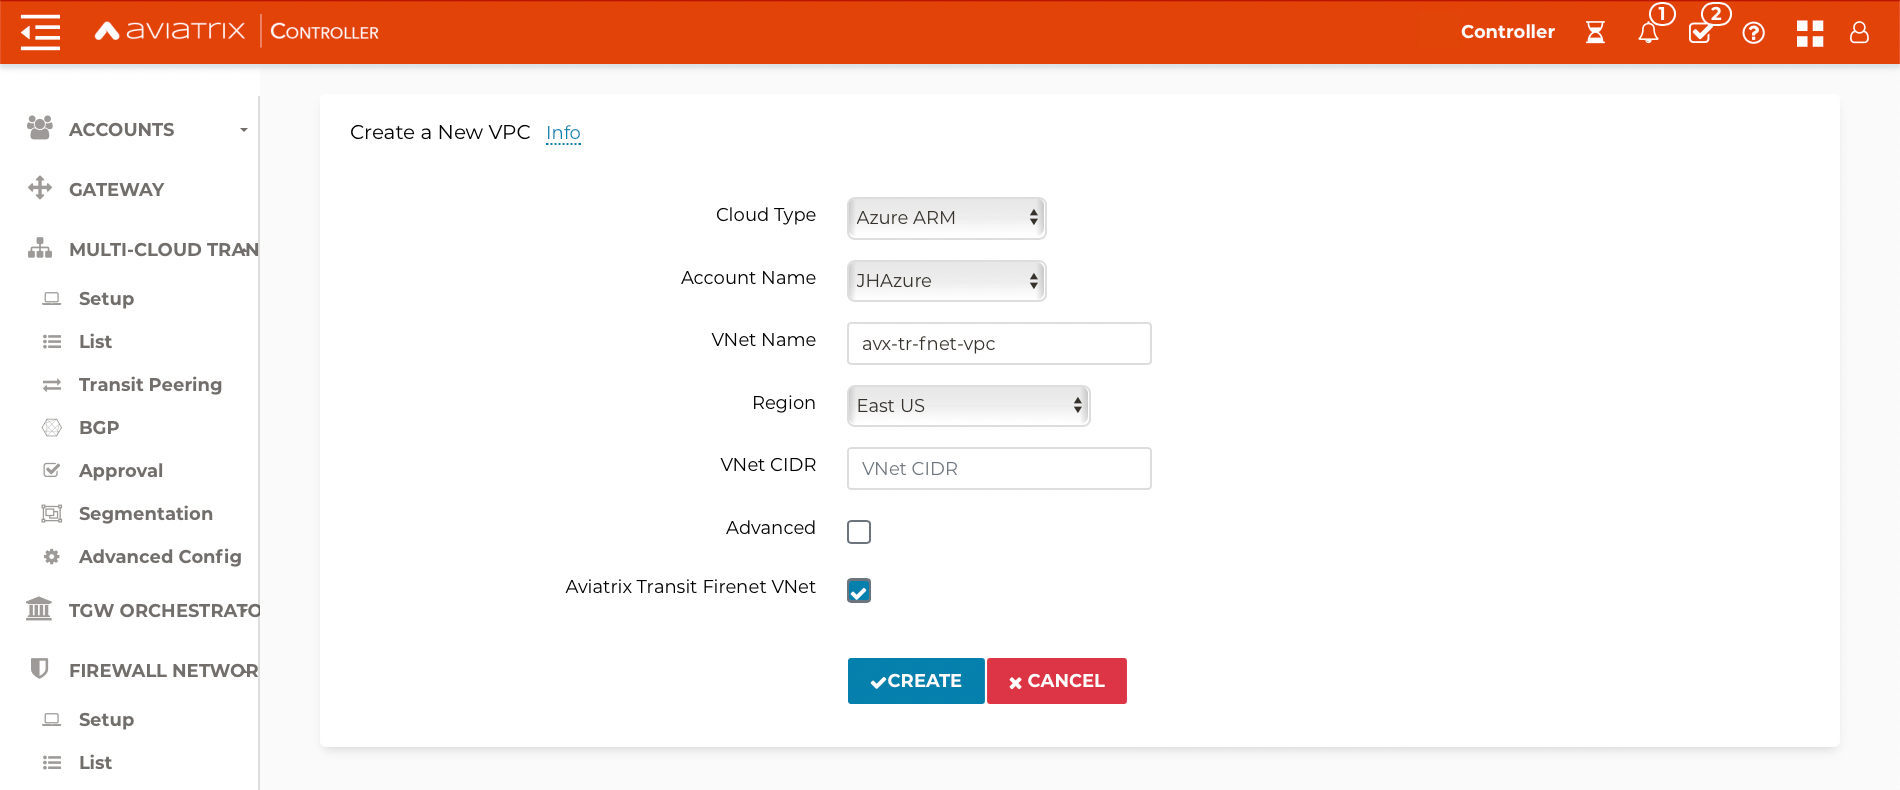The image size is (1900, 790).
Task: Enable the Advanced checkbox
Action: (859, 532)
